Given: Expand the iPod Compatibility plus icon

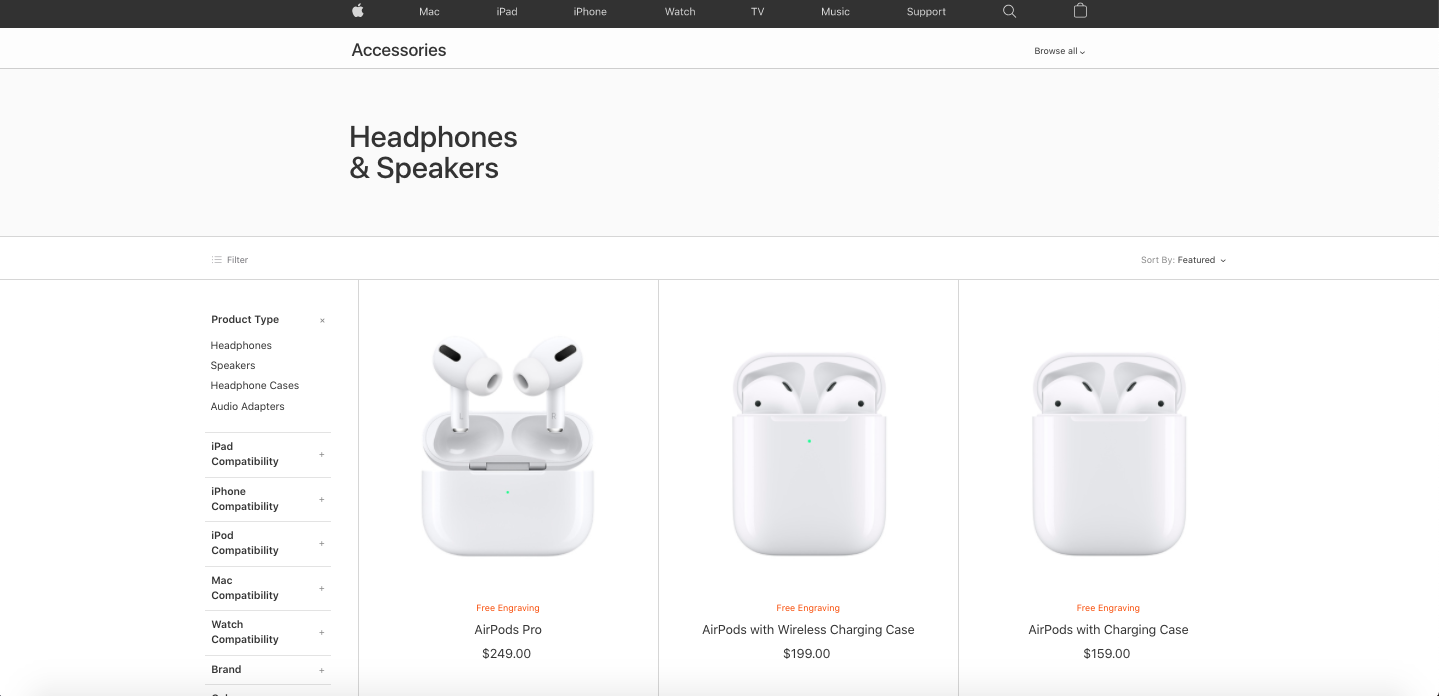Looking at the screenshot, I should point(322,544).
